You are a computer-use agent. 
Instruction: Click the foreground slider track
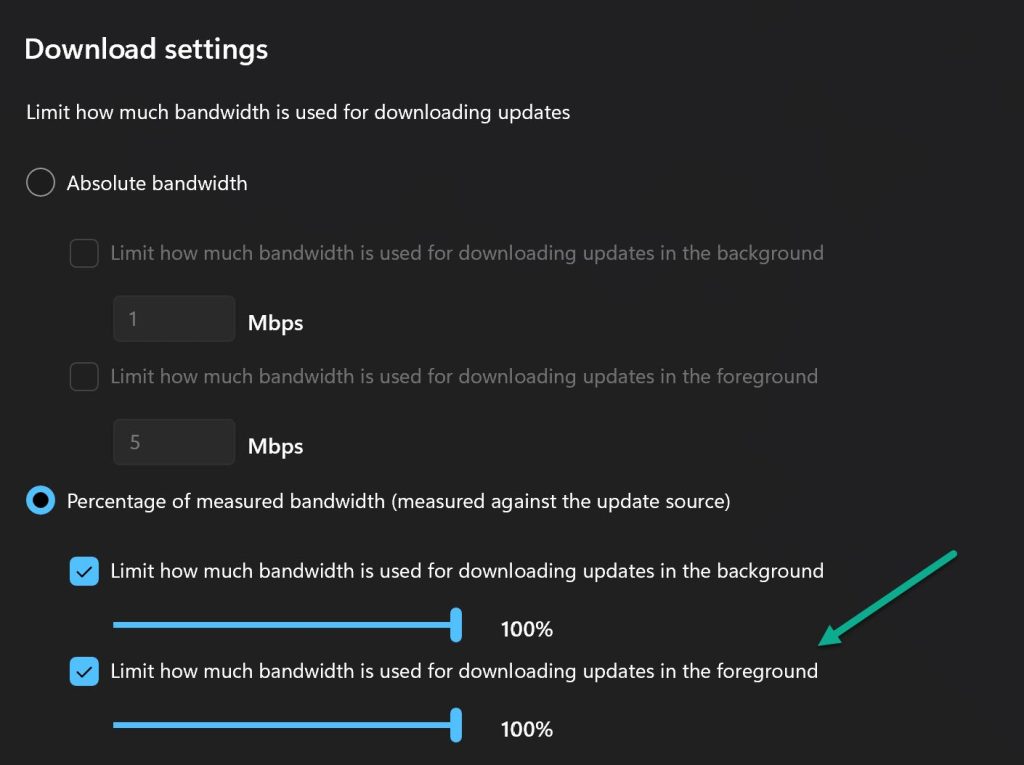[280, 724]
